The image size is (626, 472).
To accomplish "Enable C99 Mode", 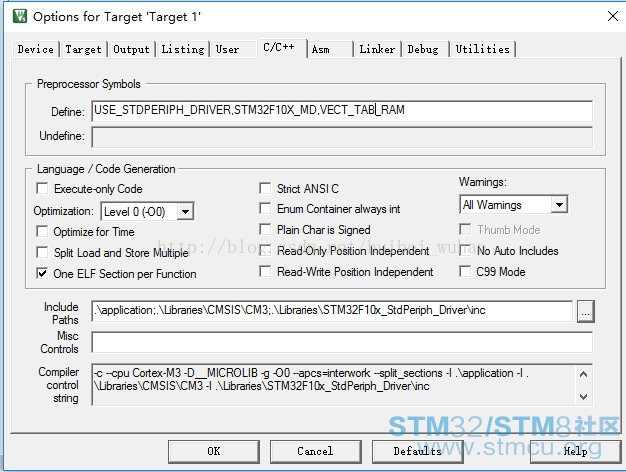I will click(x=465, y=272).
